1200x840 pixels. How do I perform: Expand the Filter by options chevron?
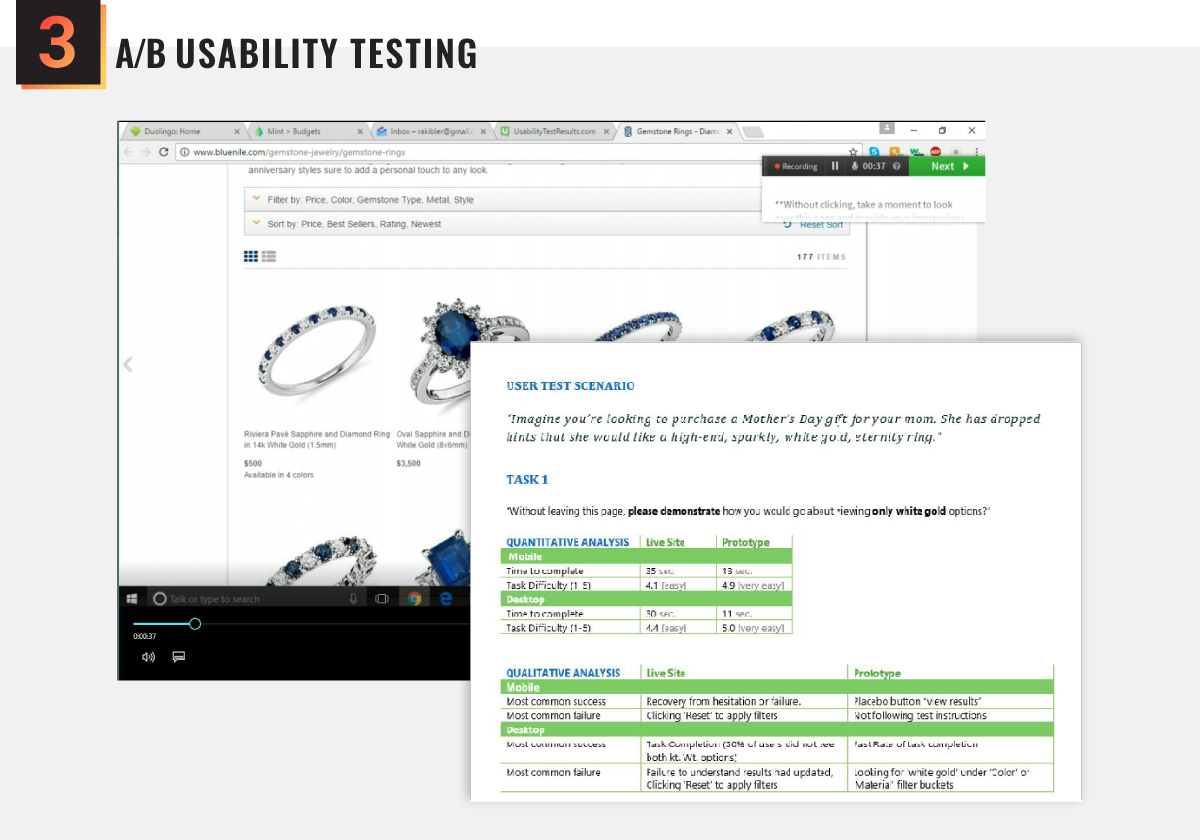point(256,199)
